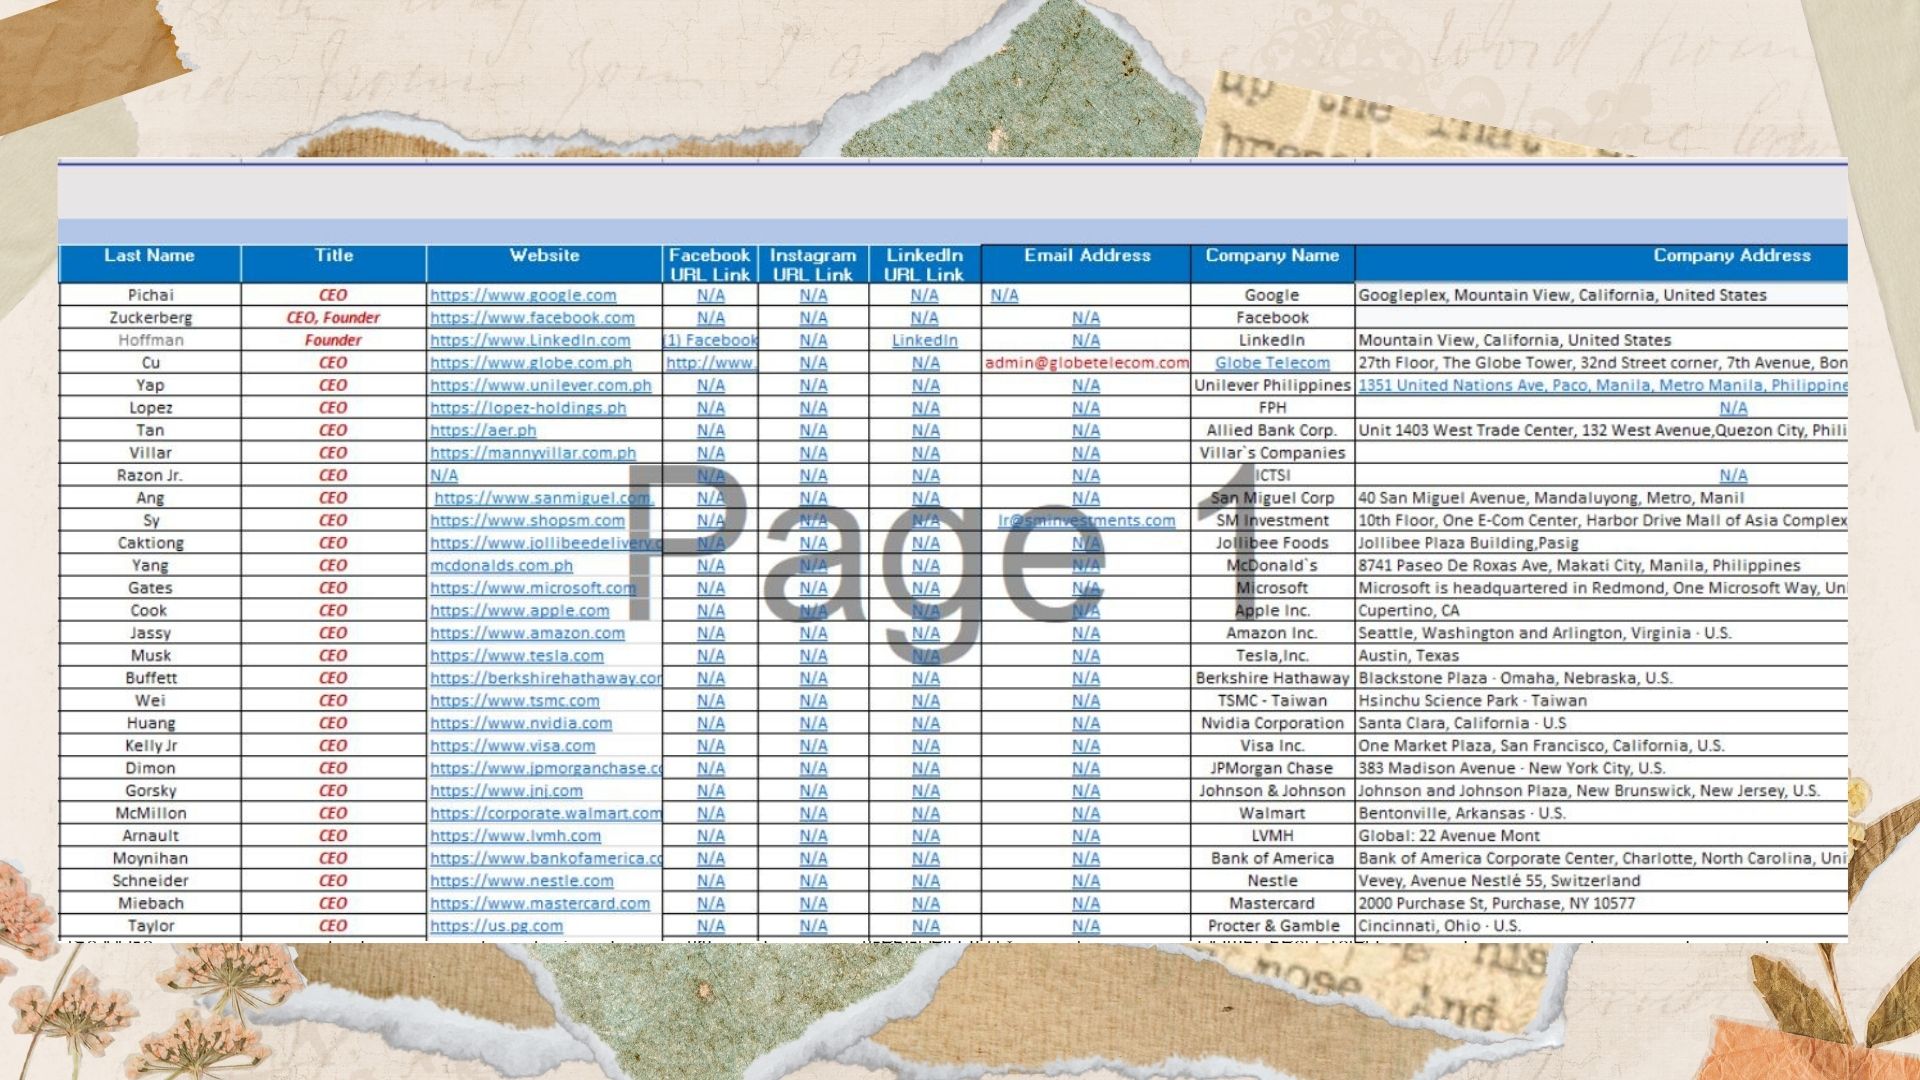Click the https://www.tesla.com website link
This screenshot has width=1920, height=1080.
517,656
